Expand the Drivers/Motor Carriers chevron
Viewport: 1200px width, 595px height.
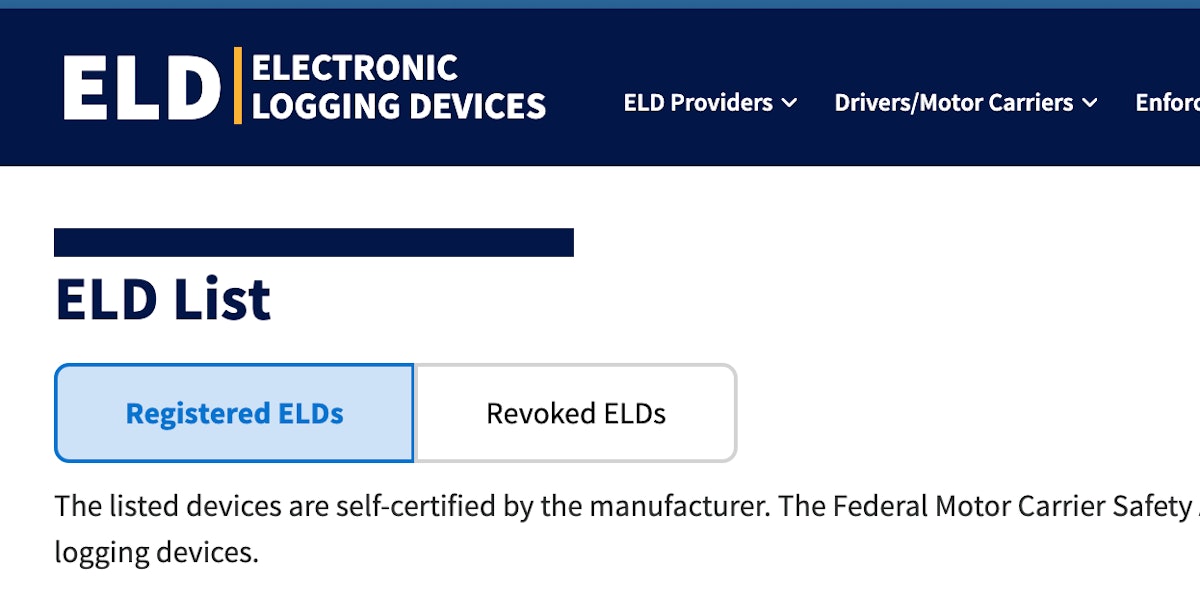click(x=1089, y=102)
